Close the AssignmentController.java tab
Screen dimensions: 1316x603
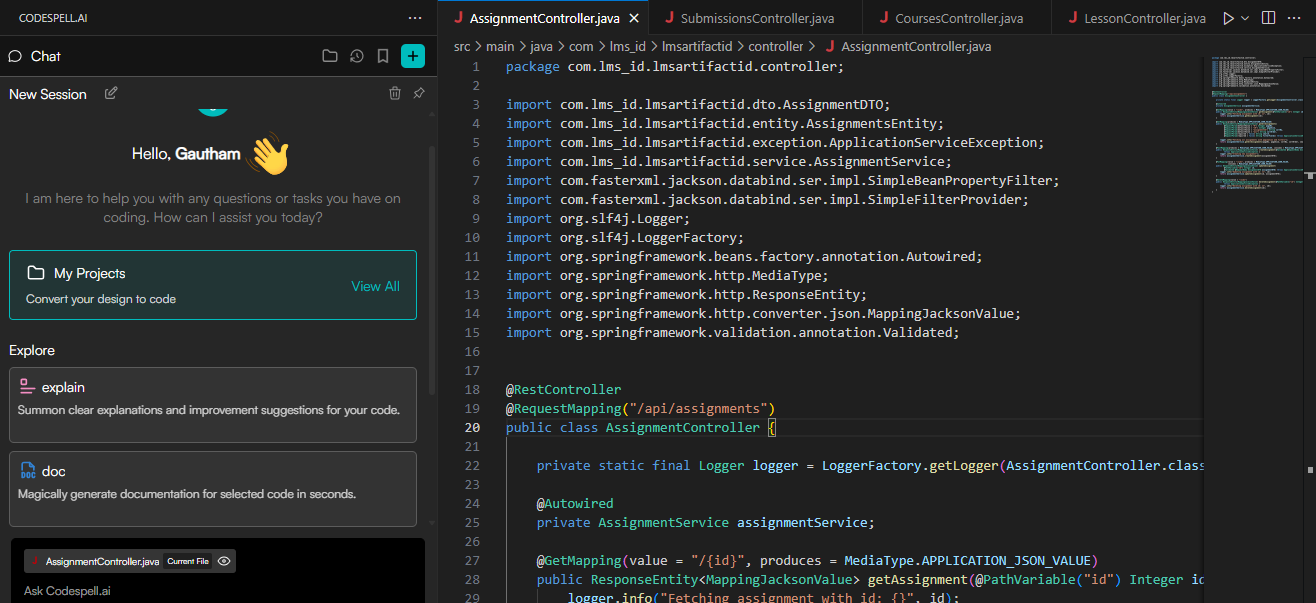click(633, 18)
